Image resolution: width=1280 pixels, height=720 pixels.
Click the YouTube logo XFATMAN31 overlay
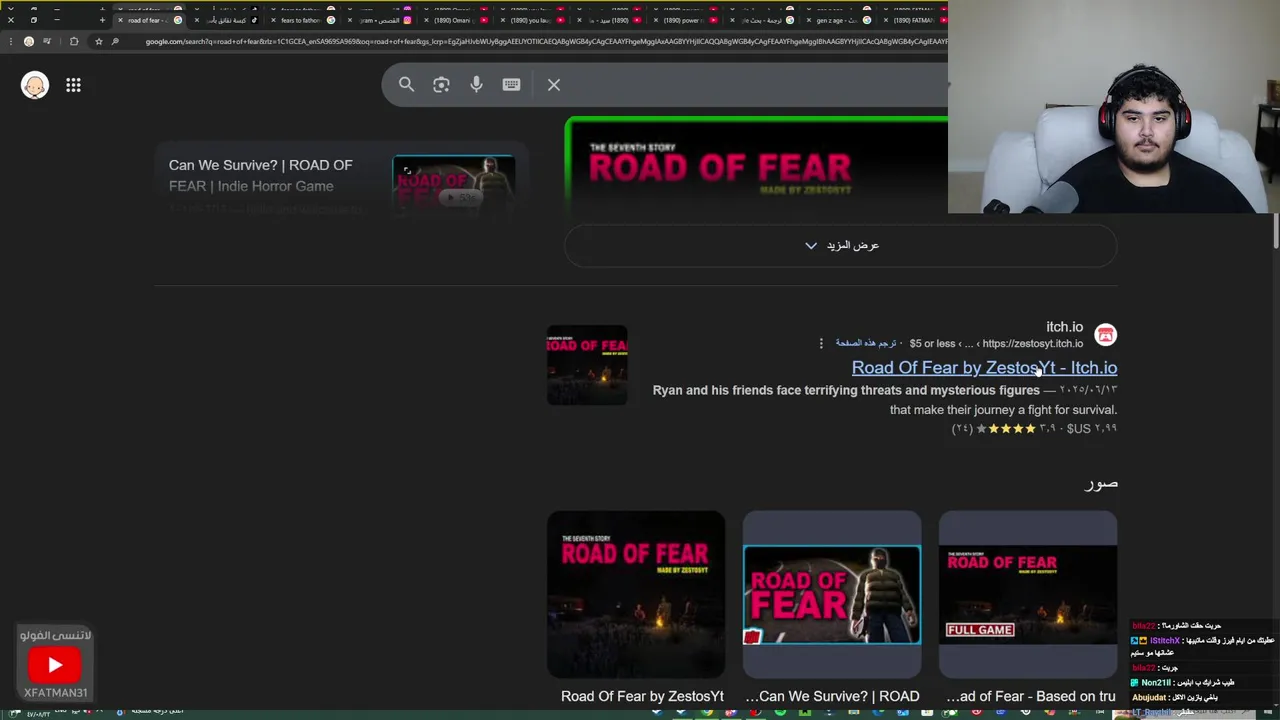tap(55, 665)
